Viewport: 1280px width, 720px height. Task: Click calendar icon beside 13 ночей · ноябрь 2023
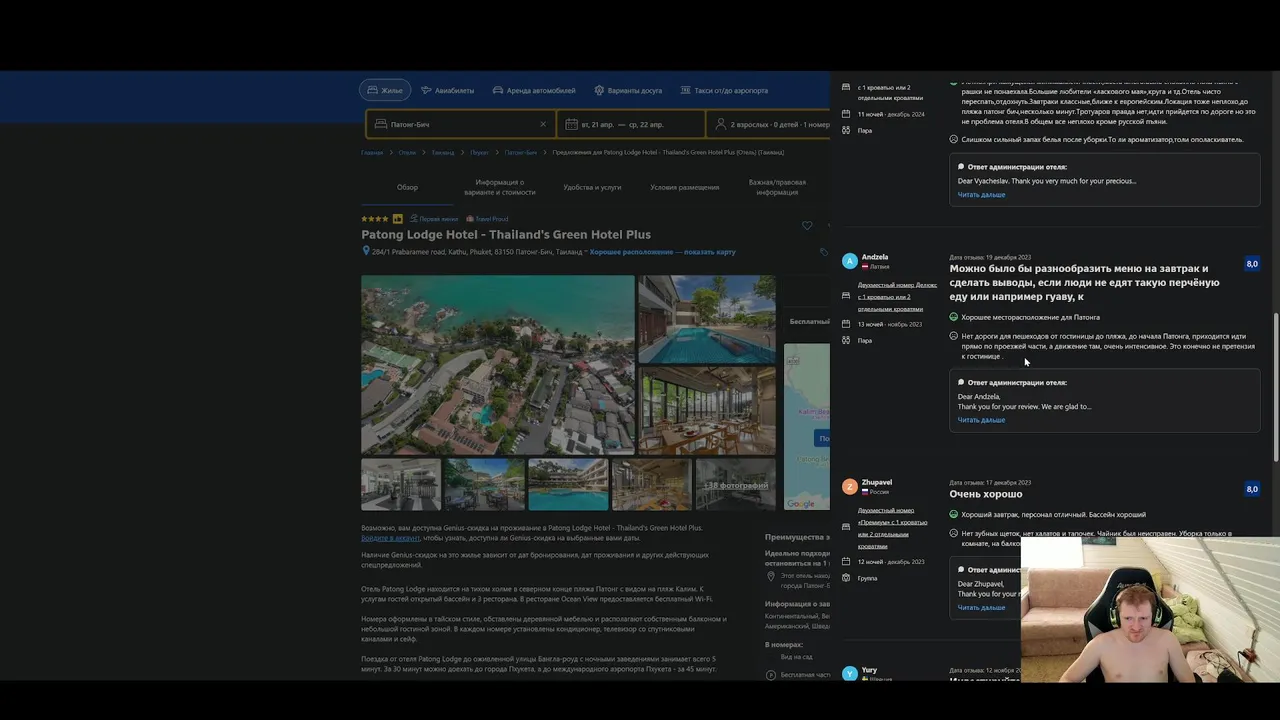[x=846, y=324]
